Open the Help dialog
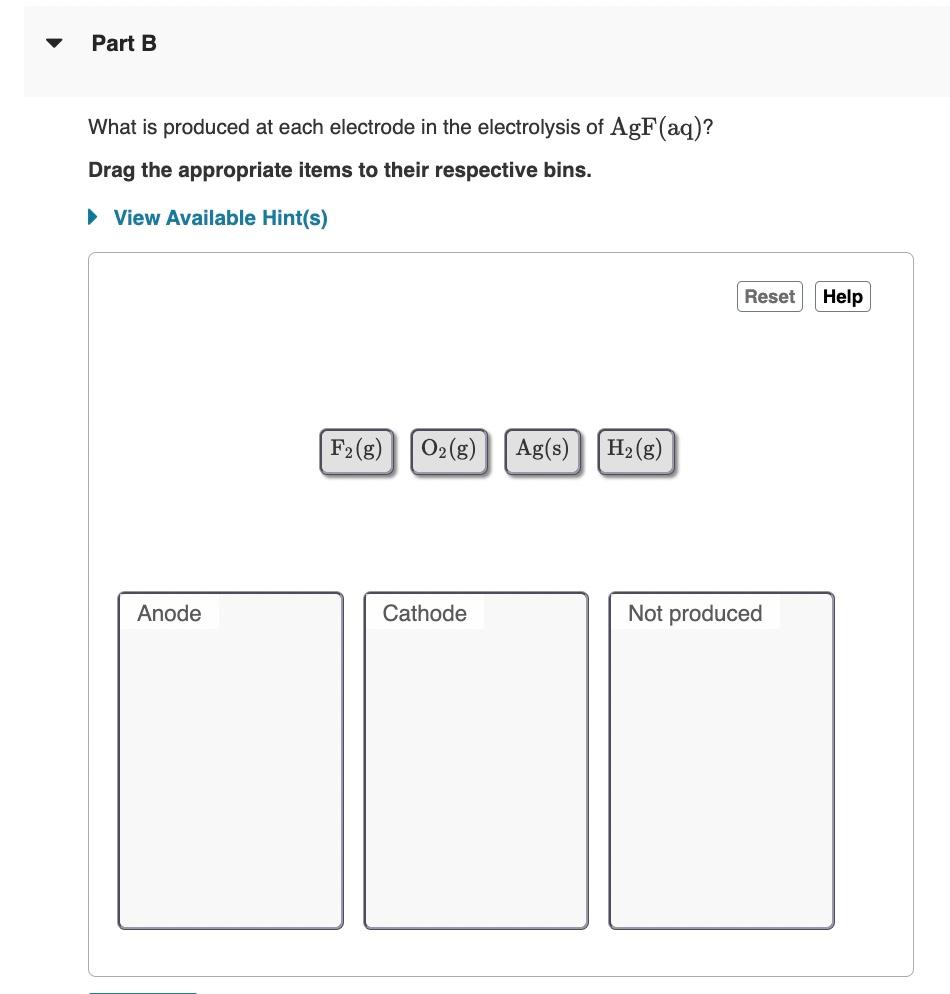950x994 pixels. pos(842,296)
